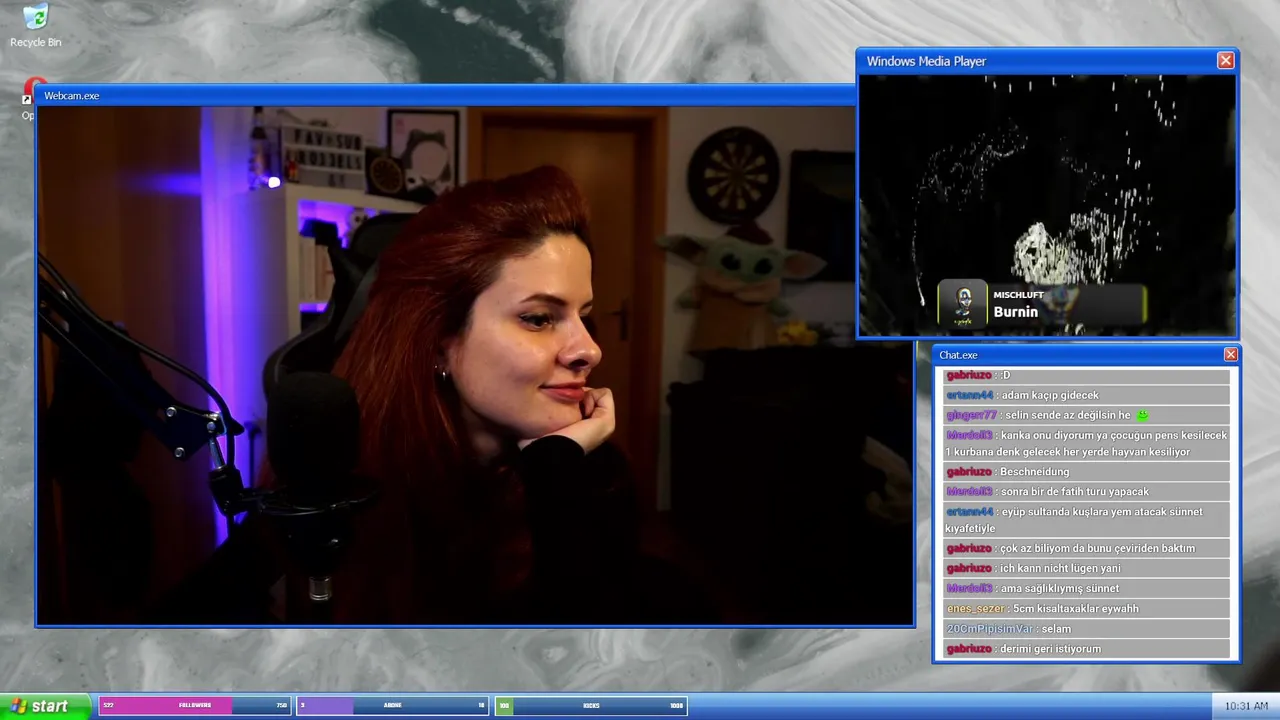
Task: Click the first chat message ':D' by gabriuzo
Action: tap(1006, 375)
